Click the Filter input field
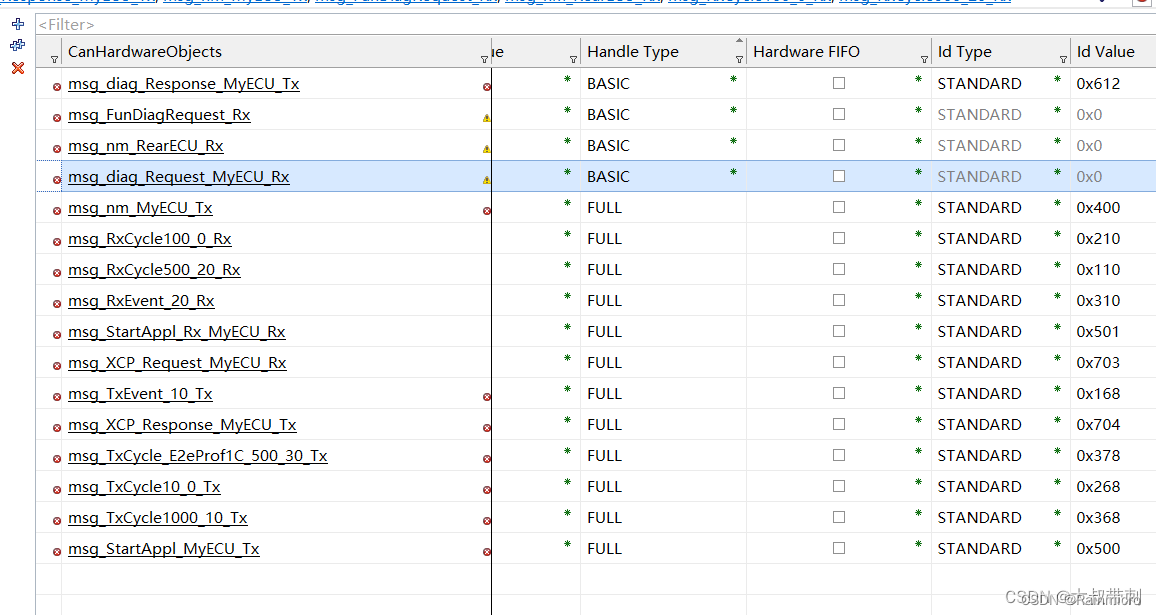 [596, 25]
